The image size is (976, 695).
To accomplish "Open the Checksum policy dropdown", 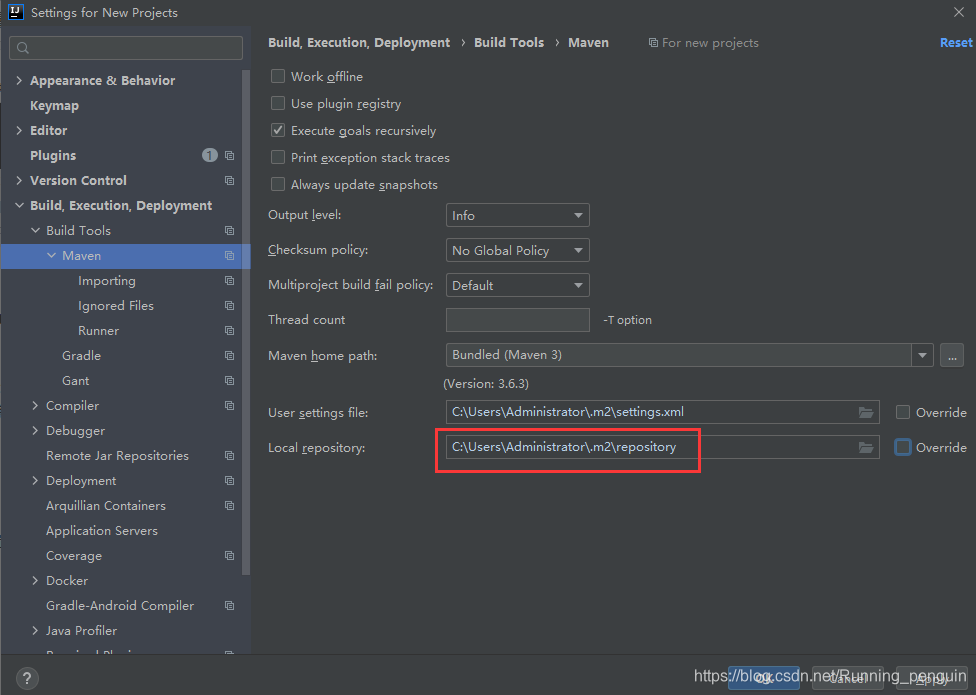I will click(517, 250).
